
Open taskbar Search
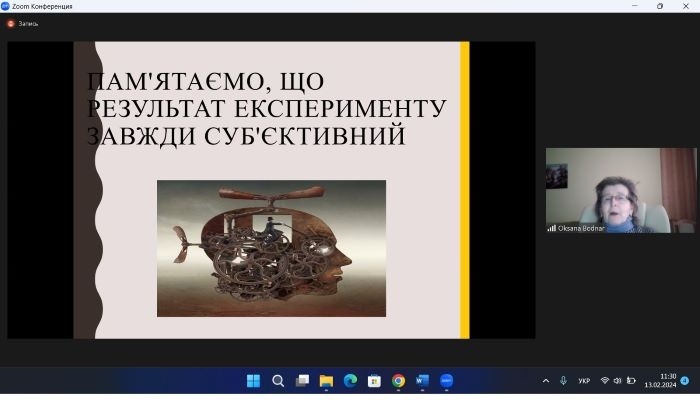[x=278, y=381]
